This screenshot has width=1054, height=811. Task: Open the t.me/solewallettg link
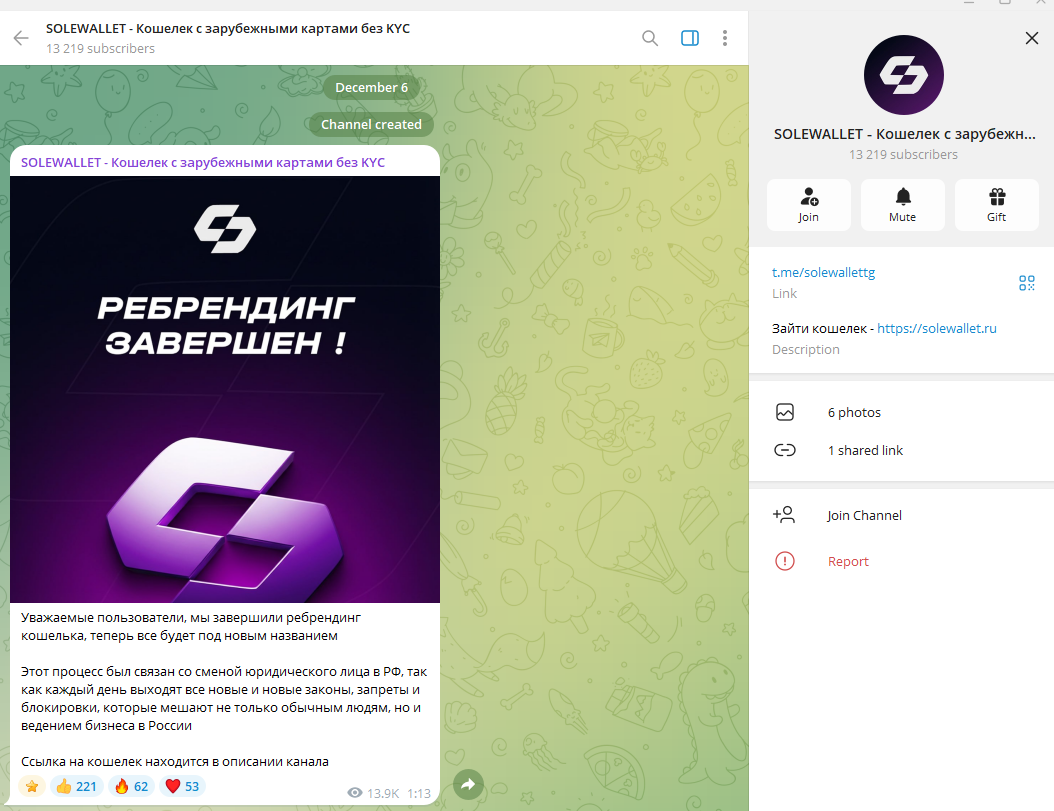823,272
